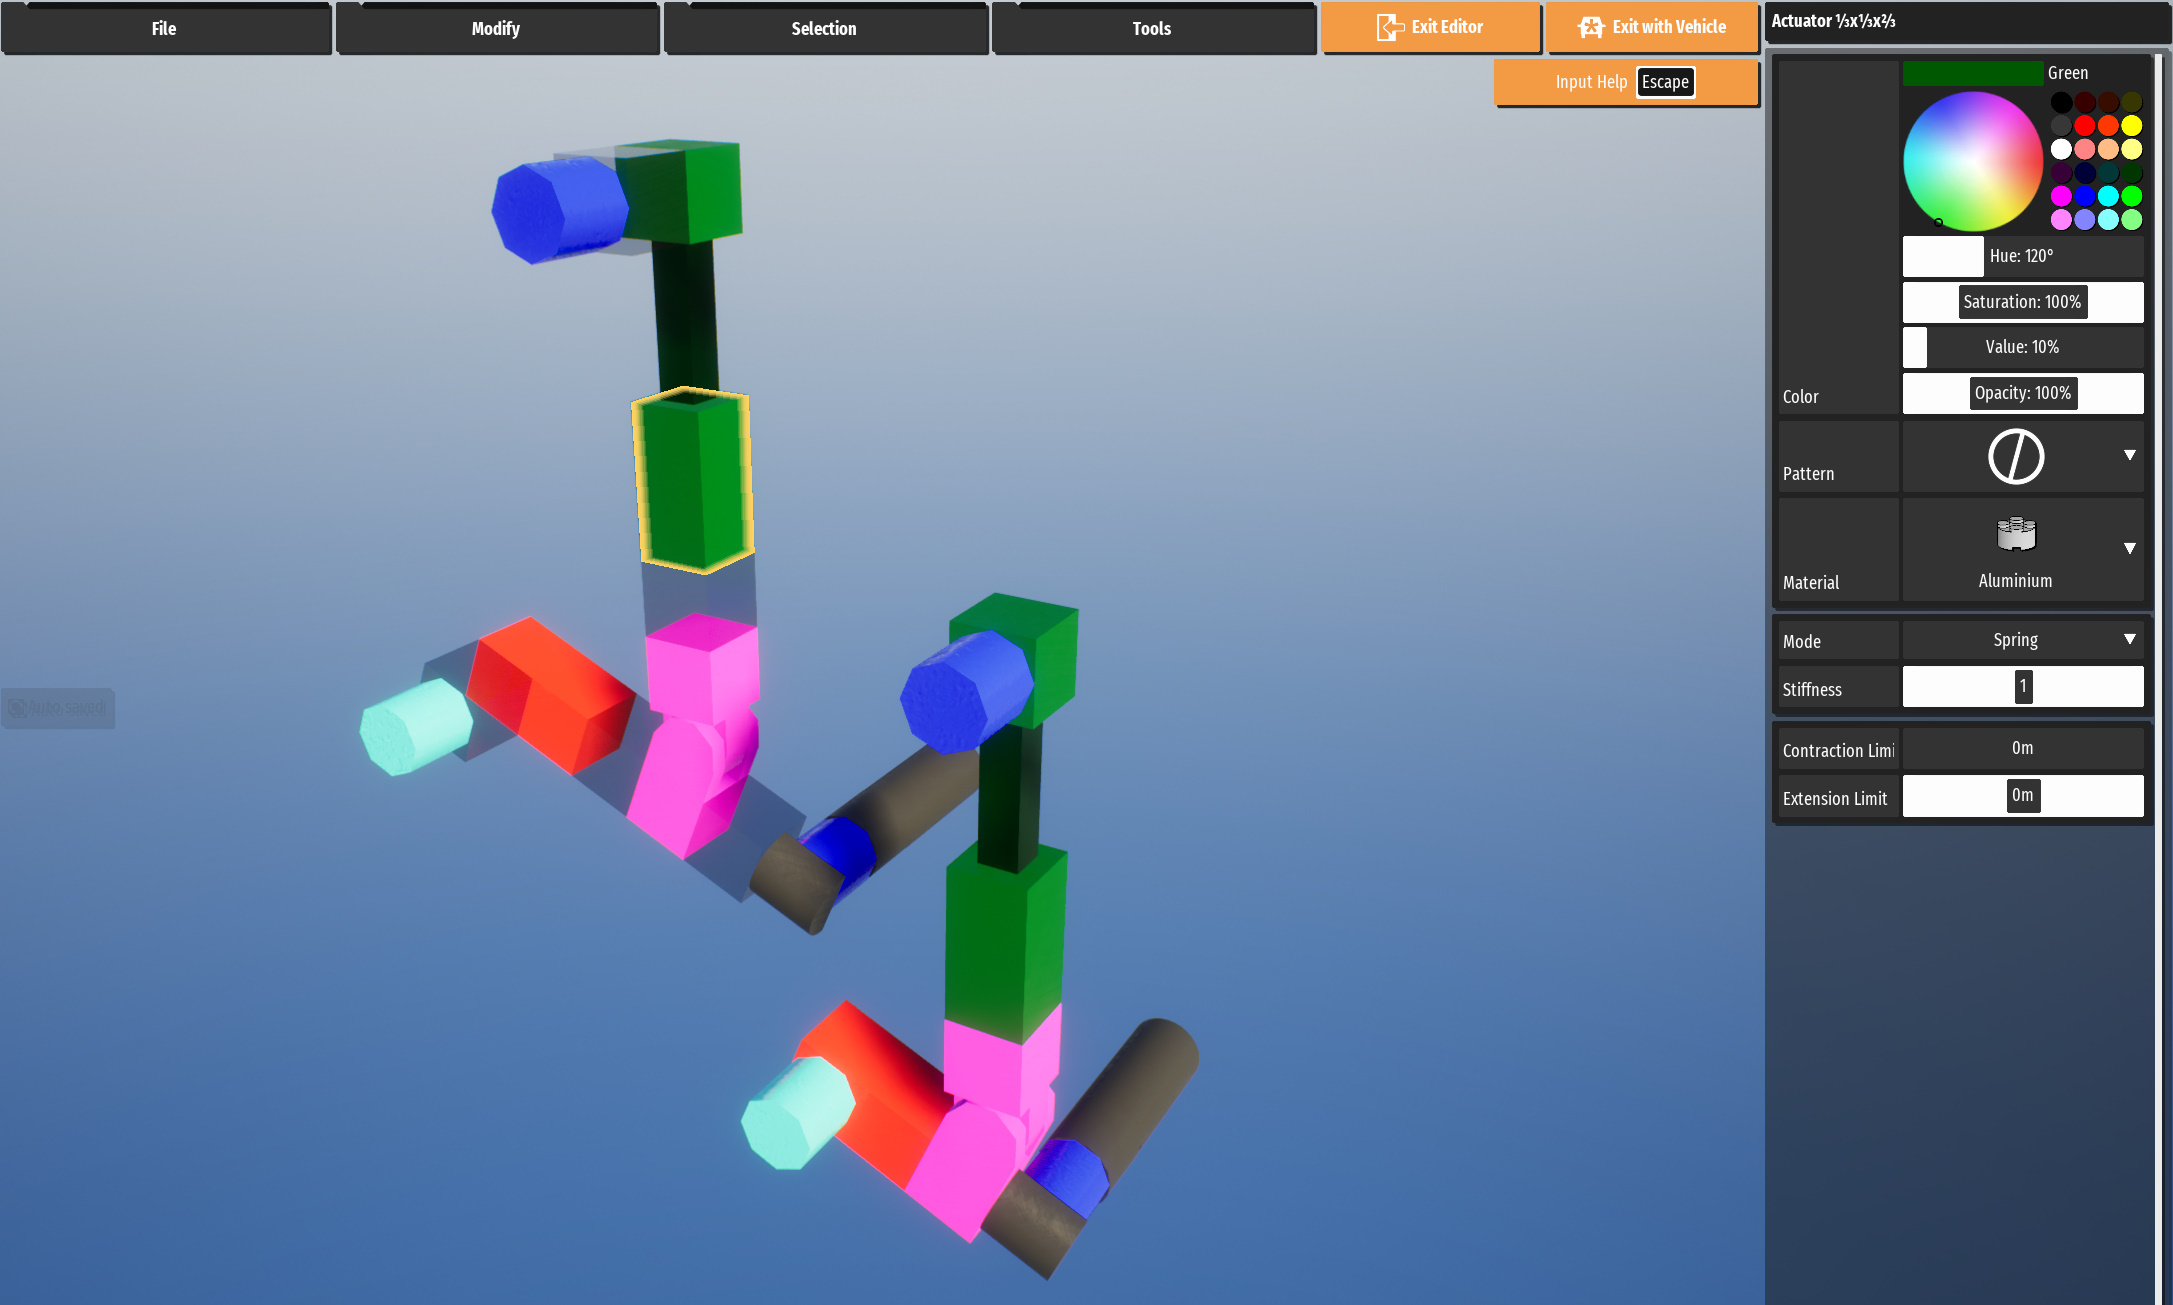Open the File menu
This screenshot has width=2173, height=1305.
[165, 28]
